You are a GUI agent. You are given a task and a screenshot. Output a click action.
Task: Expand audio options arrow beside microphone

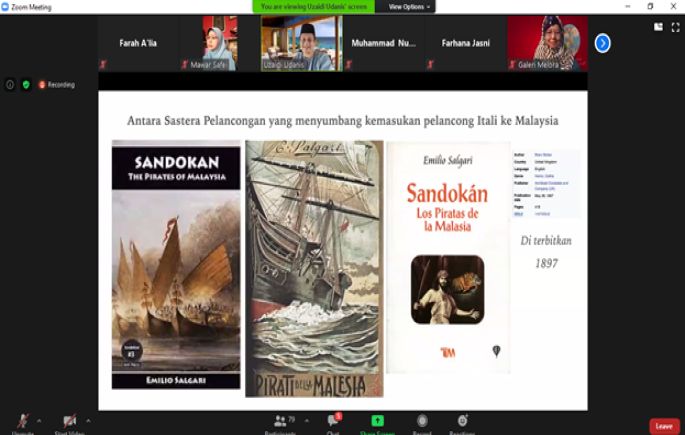(x=41, y=420)
